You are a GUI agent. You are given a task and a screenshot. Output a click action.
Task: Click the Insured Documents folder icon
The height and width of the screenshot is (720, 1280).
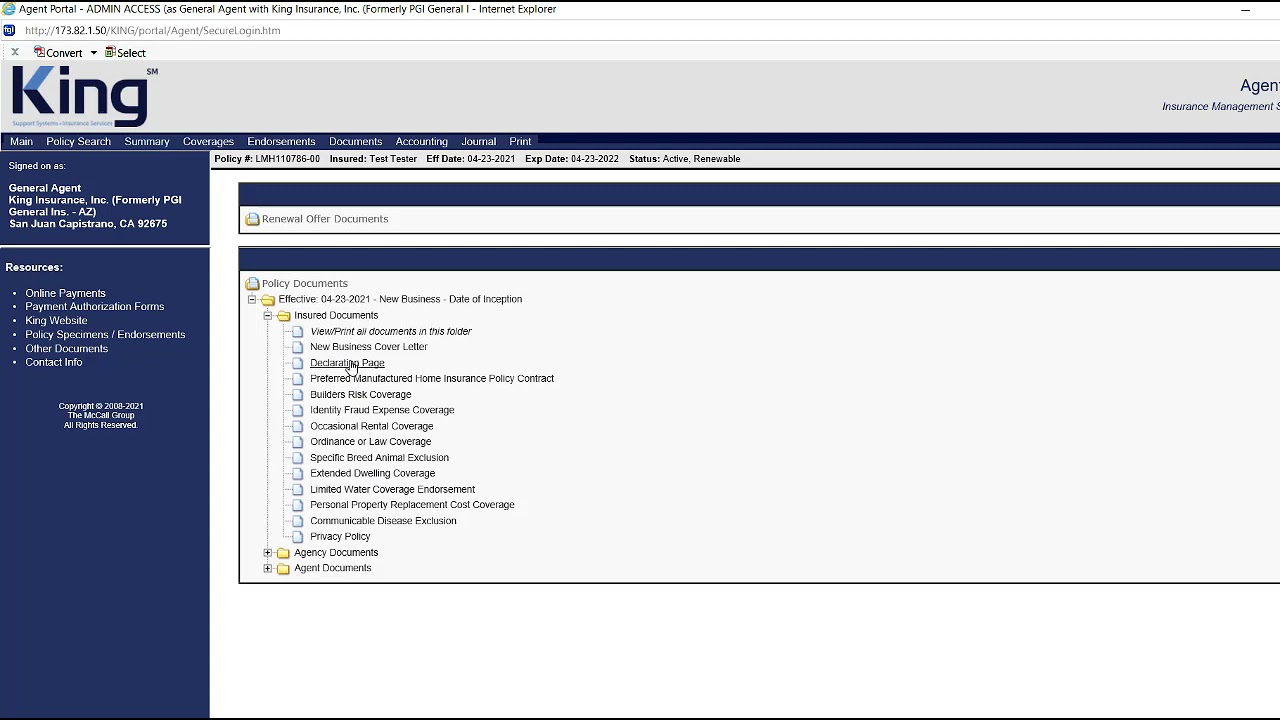click(x=284, y=316)
